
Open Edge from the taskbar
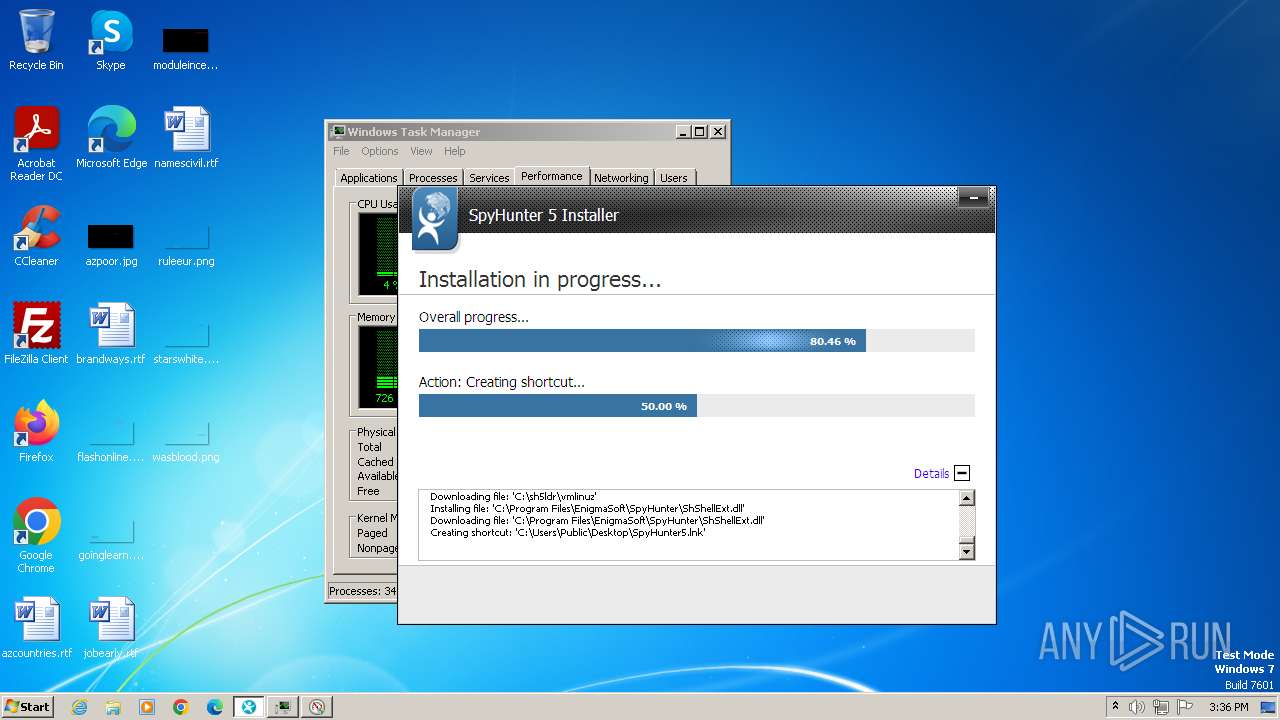pyautogui.click(x=215, y=707)
